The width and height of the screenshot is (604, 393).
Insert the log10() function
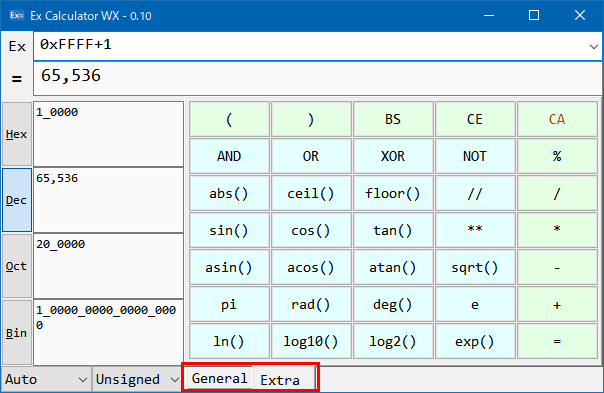click(x=311, y=341)
